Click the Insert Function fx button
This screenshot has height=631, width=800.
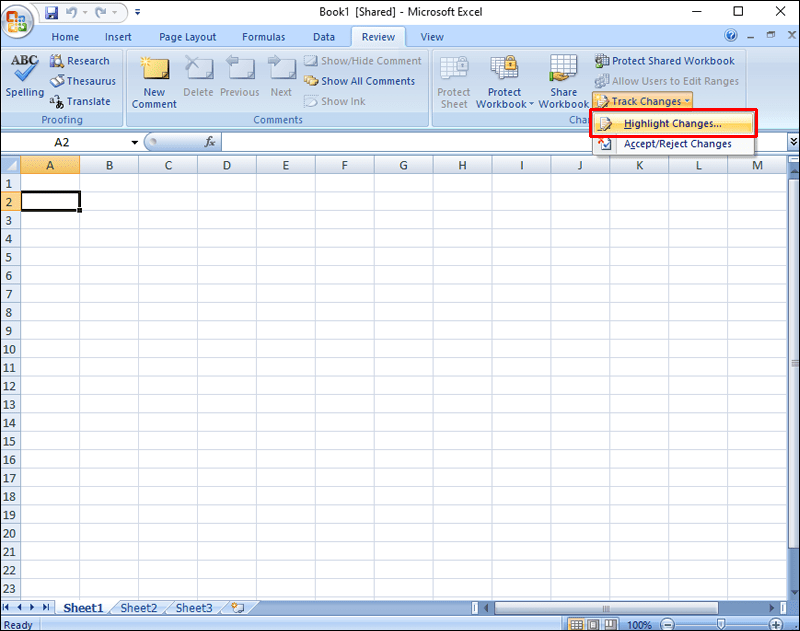(x=210, y=142)
